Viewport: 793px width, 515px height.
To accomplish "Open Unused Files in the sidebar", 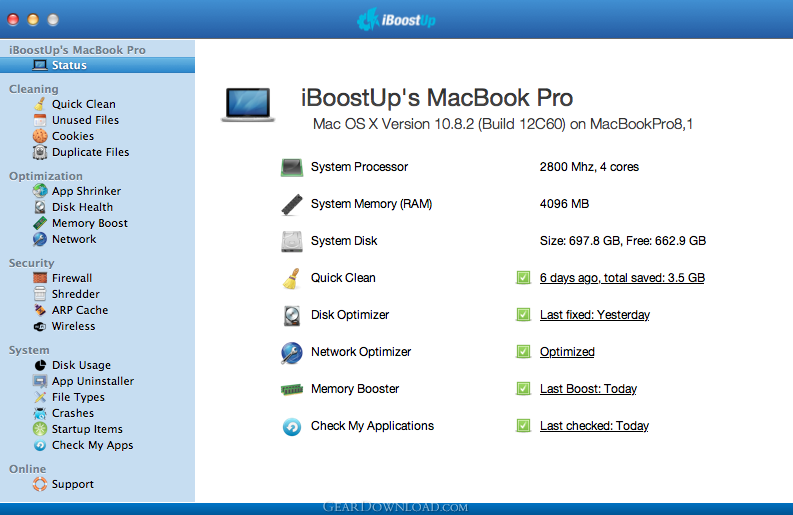I will point(85,120).
